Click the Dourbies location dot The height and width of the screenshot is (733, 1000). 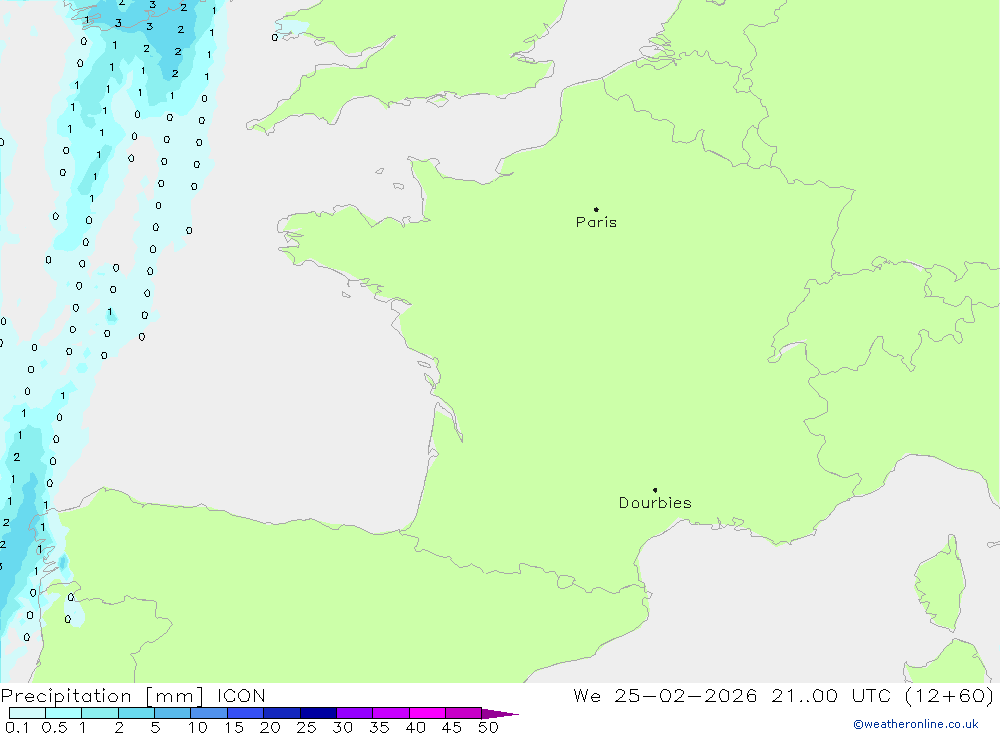[x=655, y=490]
